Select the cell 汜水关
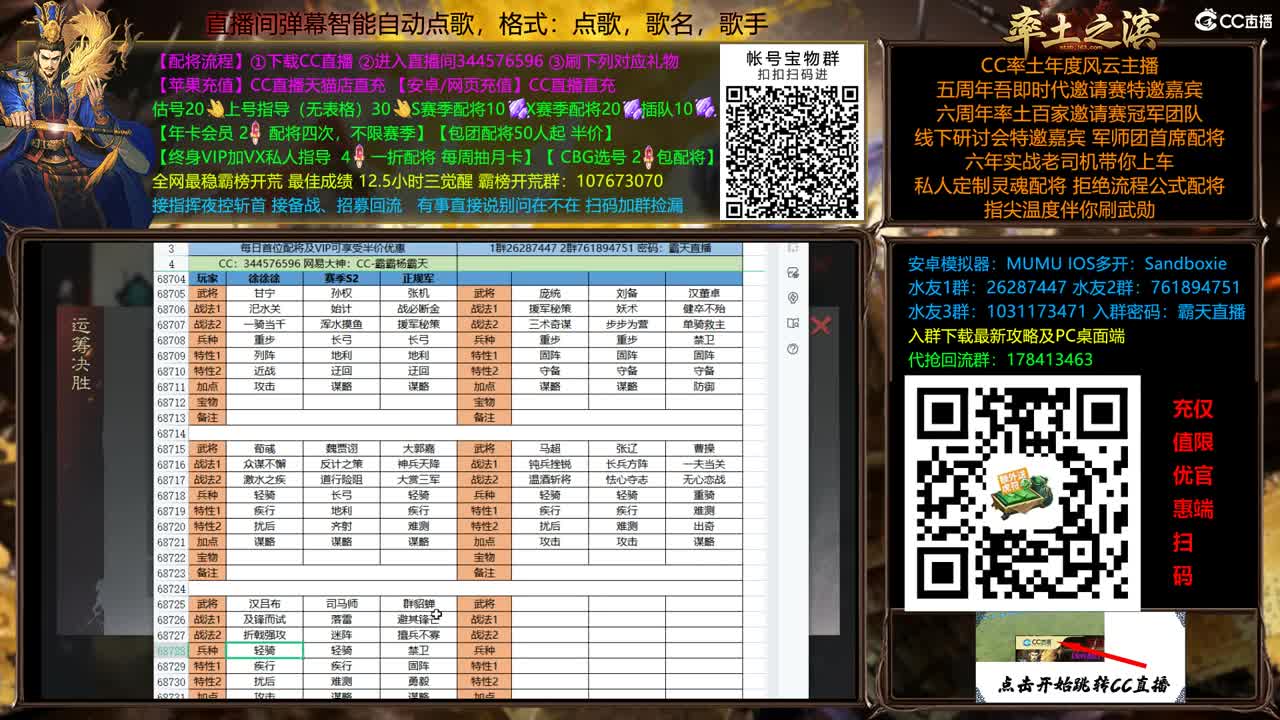The image size is (1280, 720). click(264, 309)
